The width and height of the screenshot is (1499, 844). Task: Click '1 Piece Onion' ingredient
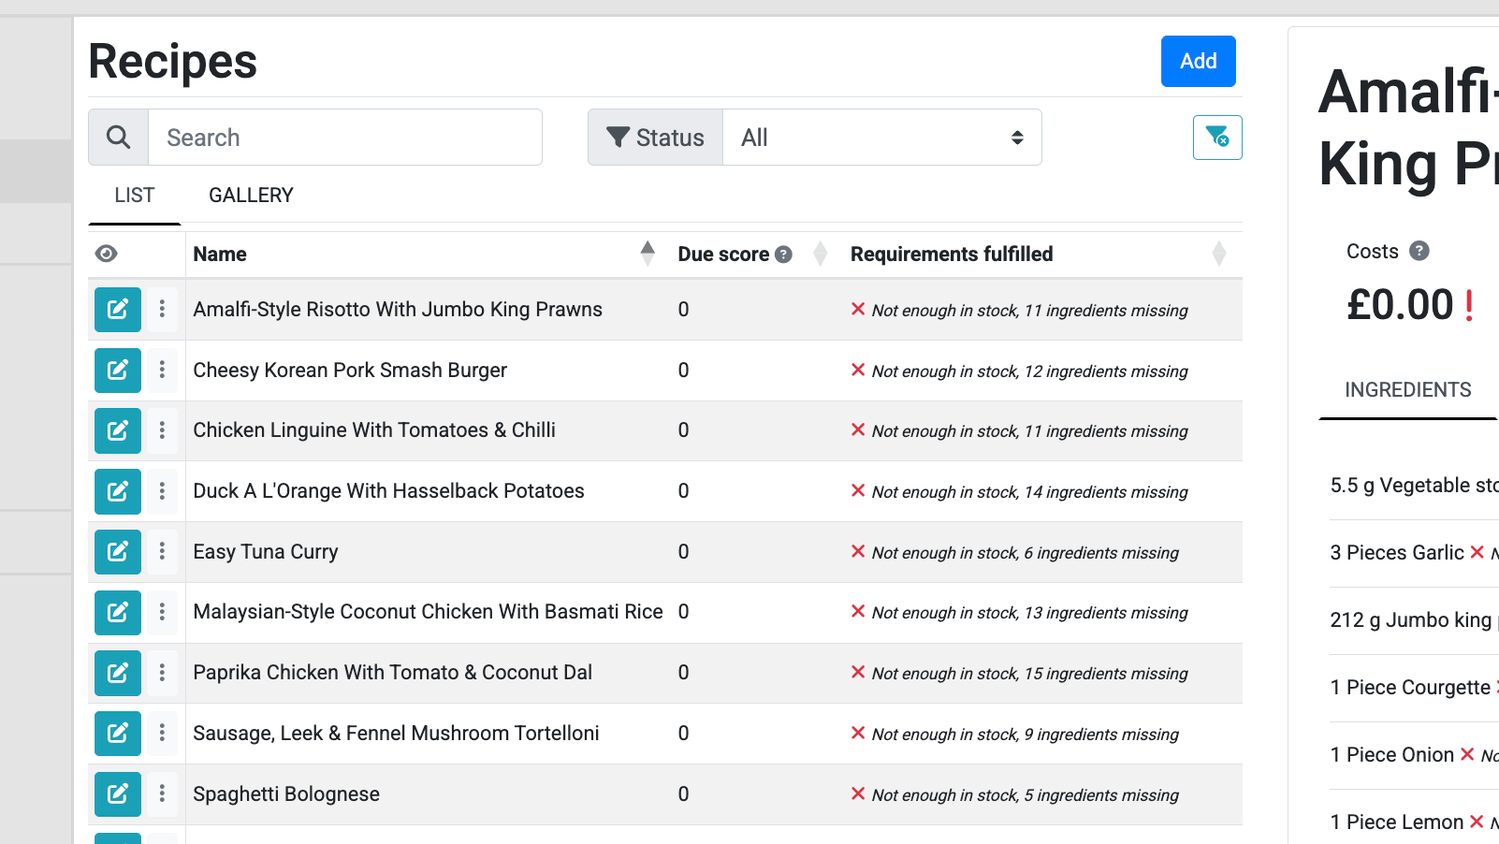1392,755
